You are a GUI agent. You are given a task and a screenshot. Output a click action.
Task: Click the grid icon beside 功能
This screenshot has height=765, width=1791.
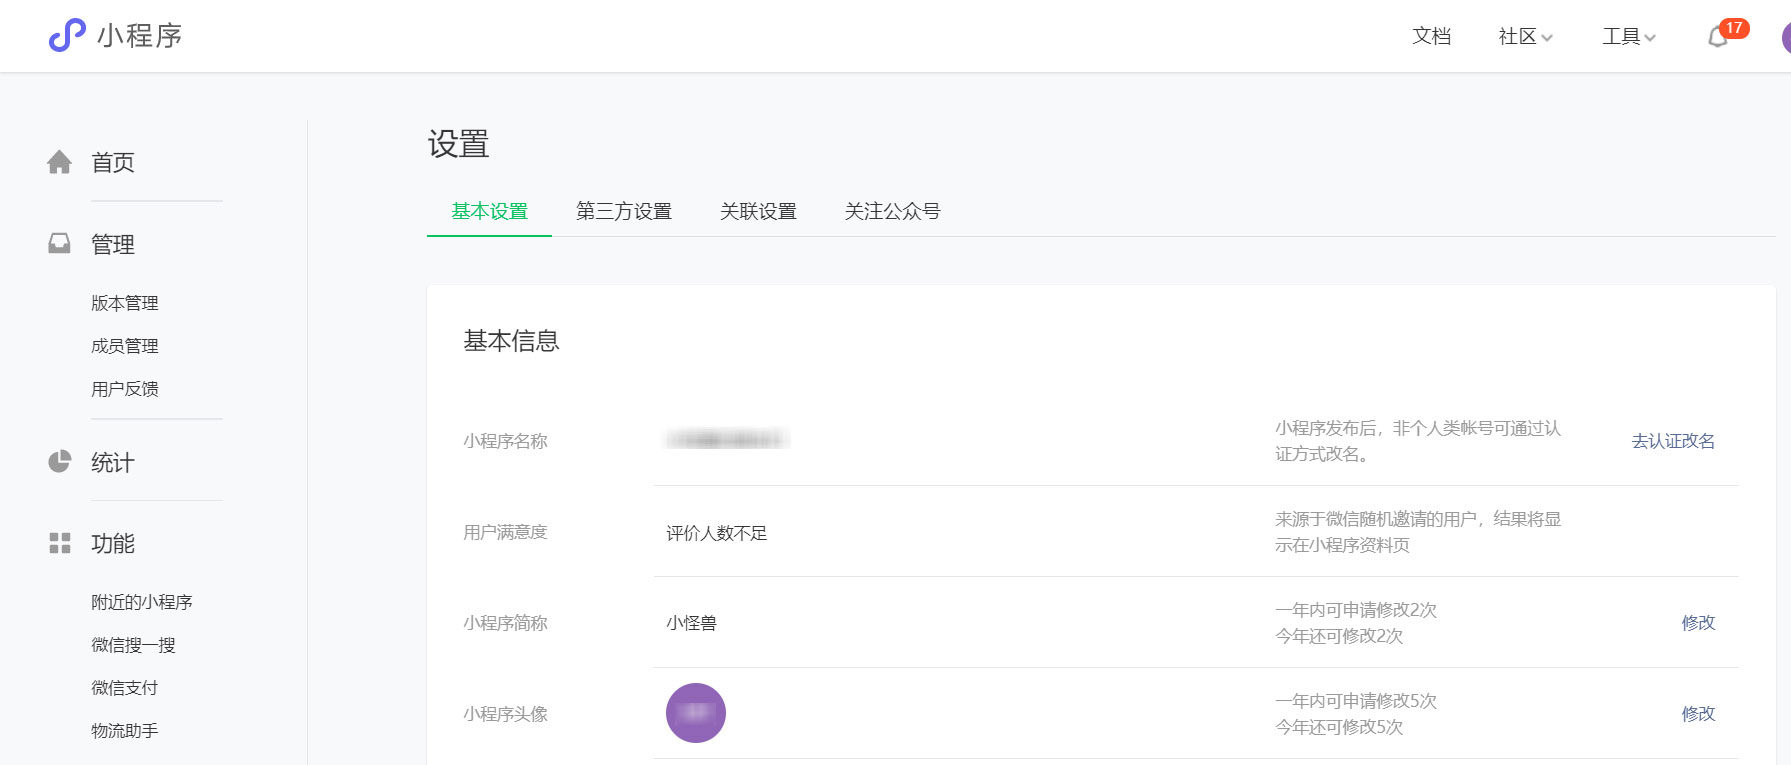point(60,543)
